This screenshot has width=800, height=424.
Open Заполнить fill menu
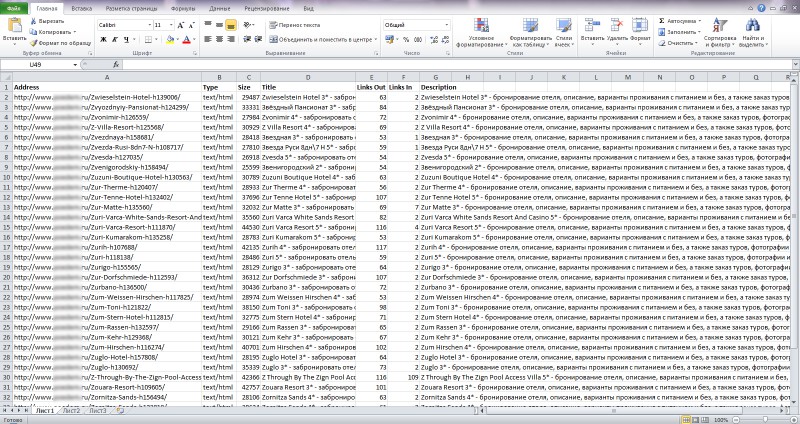pos(679,32)
